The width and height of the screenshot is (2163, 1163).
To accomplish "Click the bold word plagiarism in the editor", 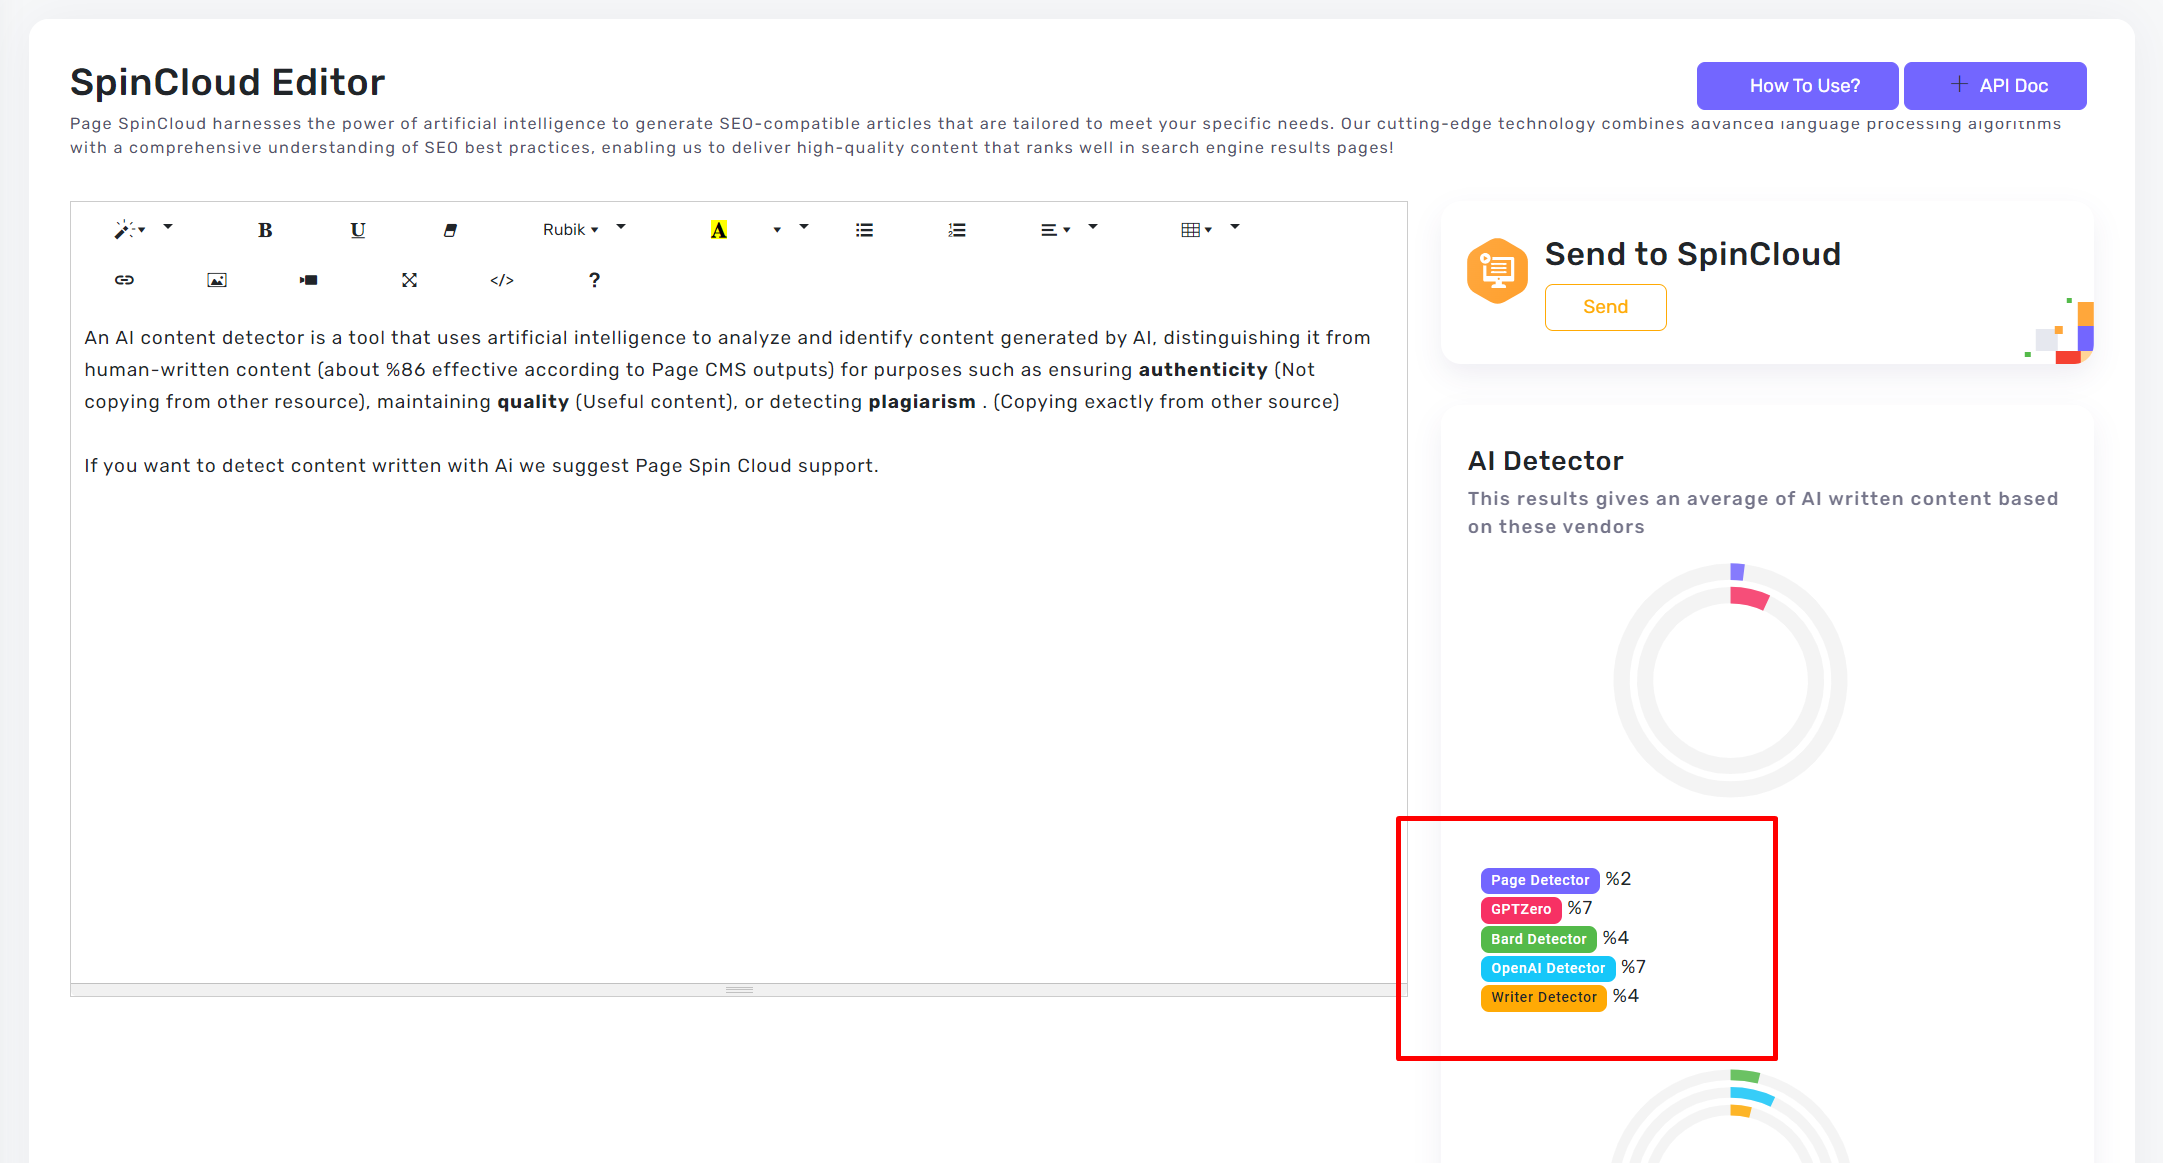I will coord(922,402).
